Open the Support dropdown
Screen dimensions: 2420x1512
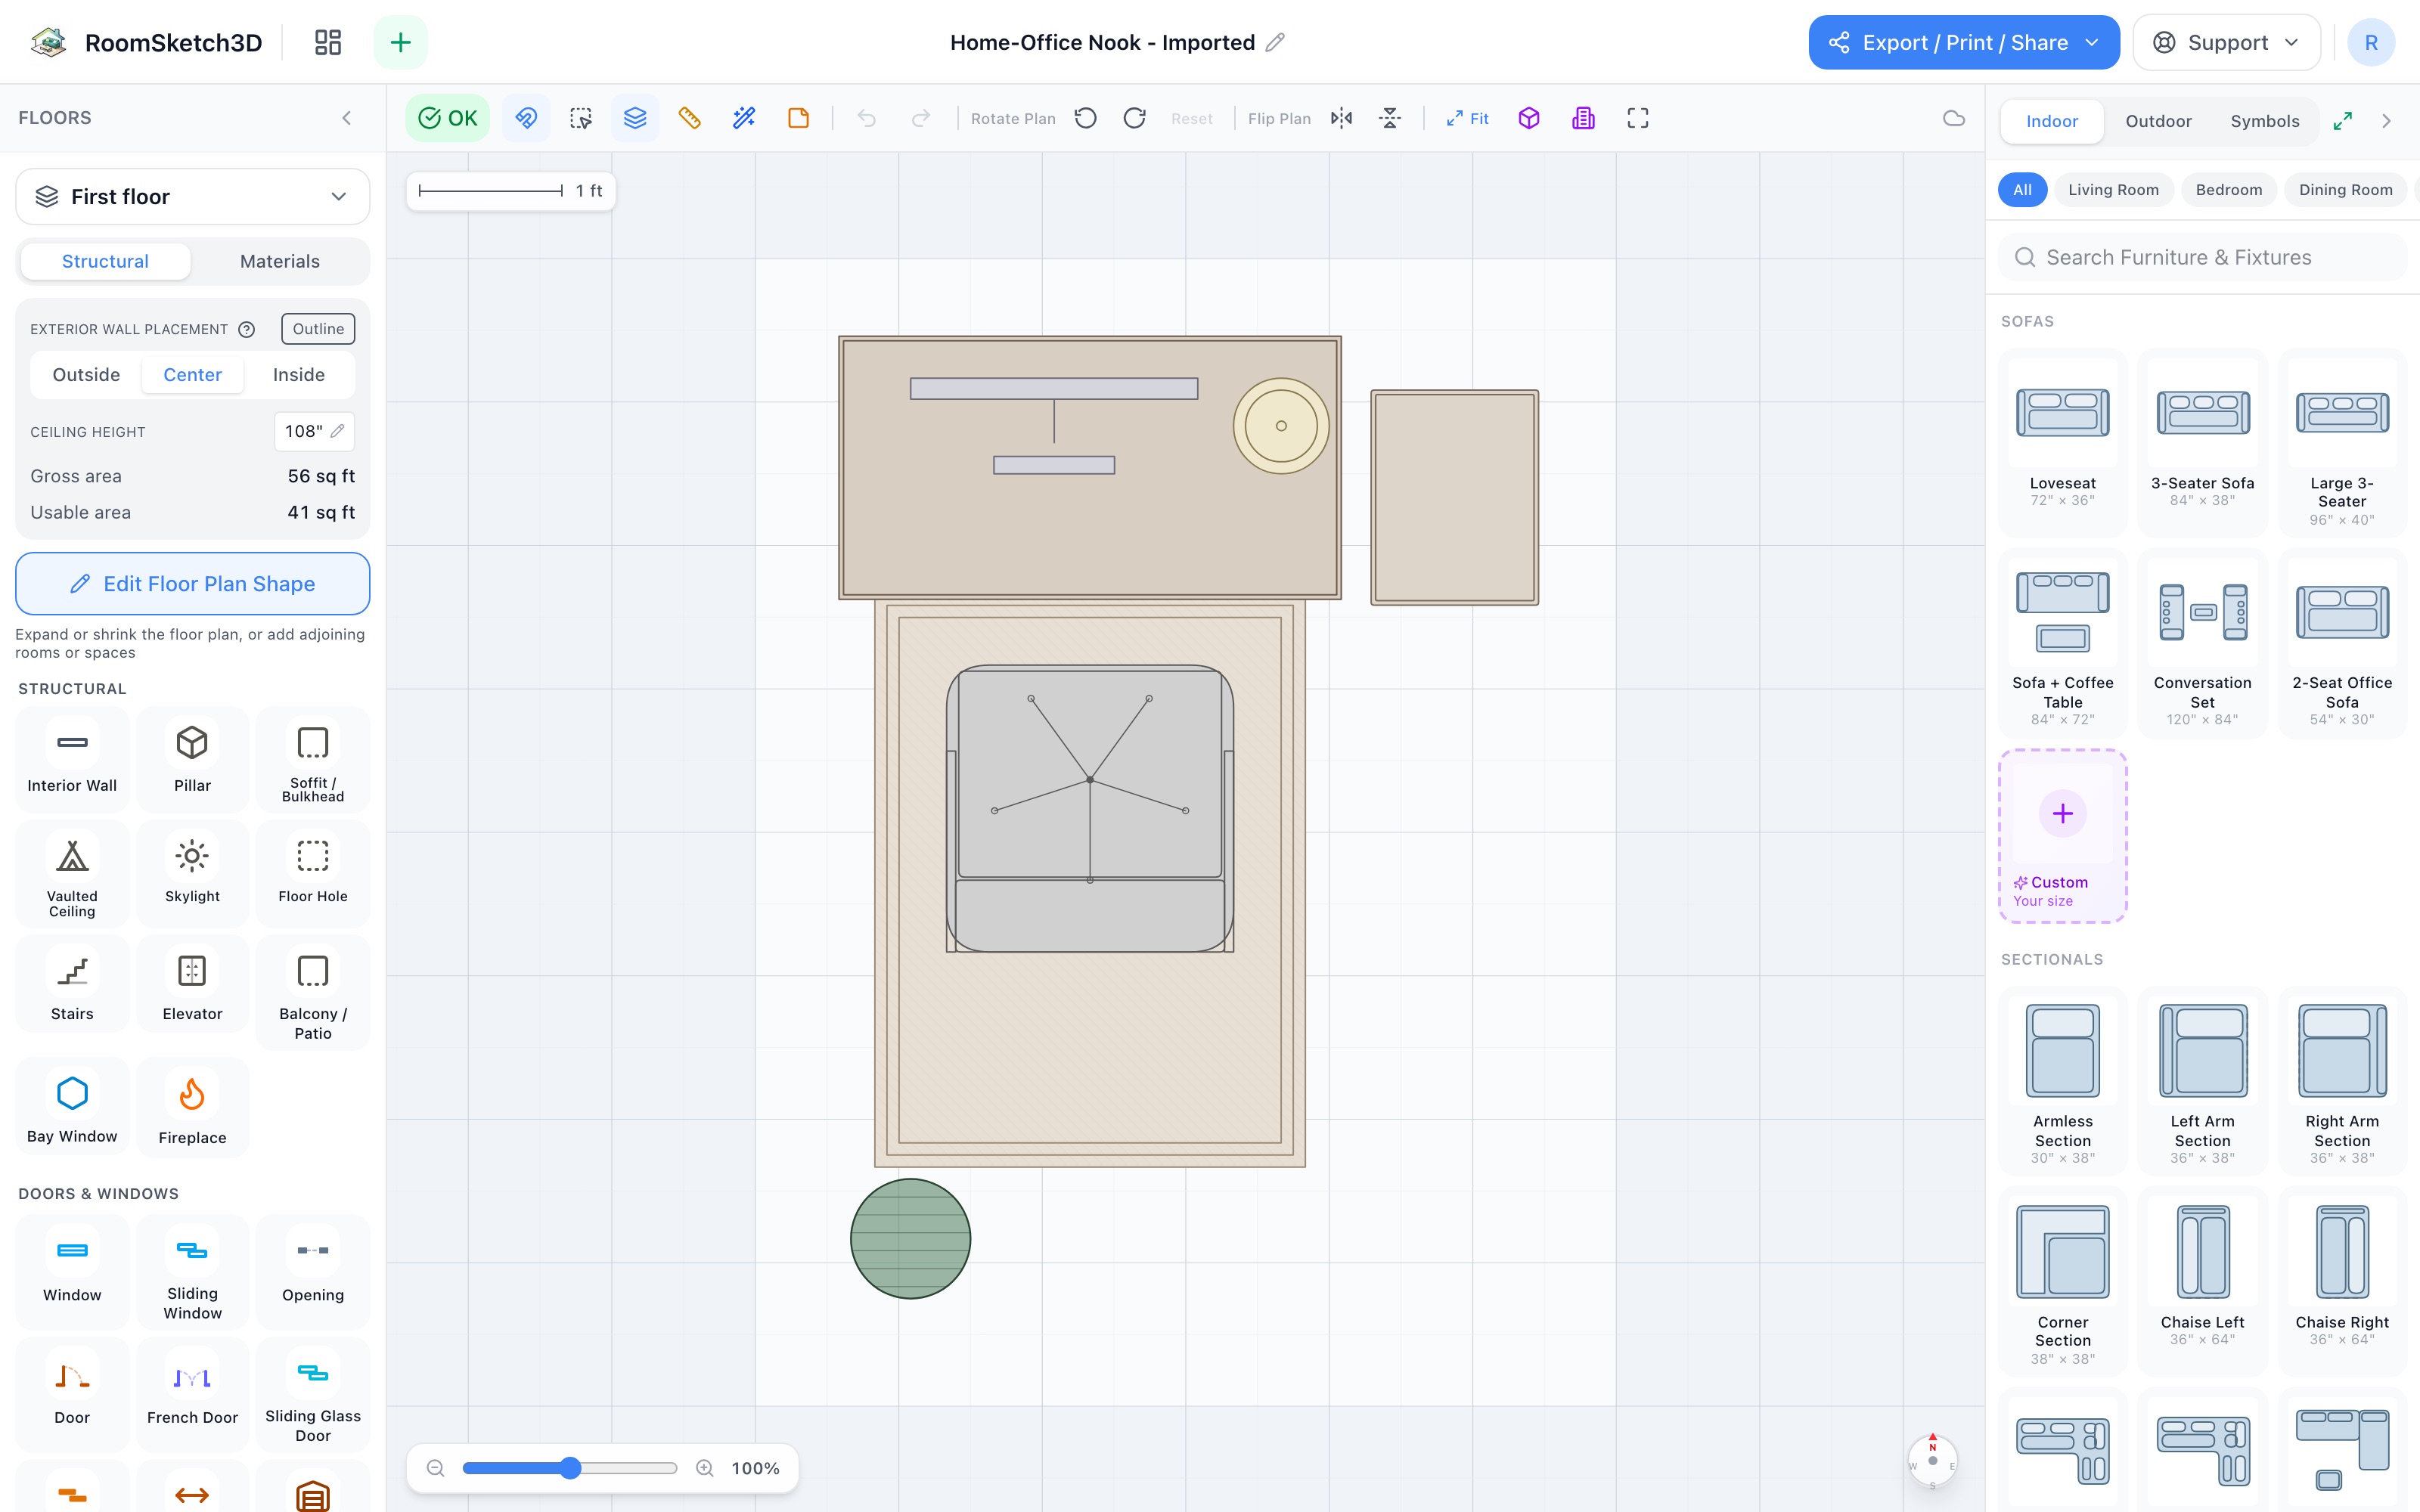point(2226,42)
